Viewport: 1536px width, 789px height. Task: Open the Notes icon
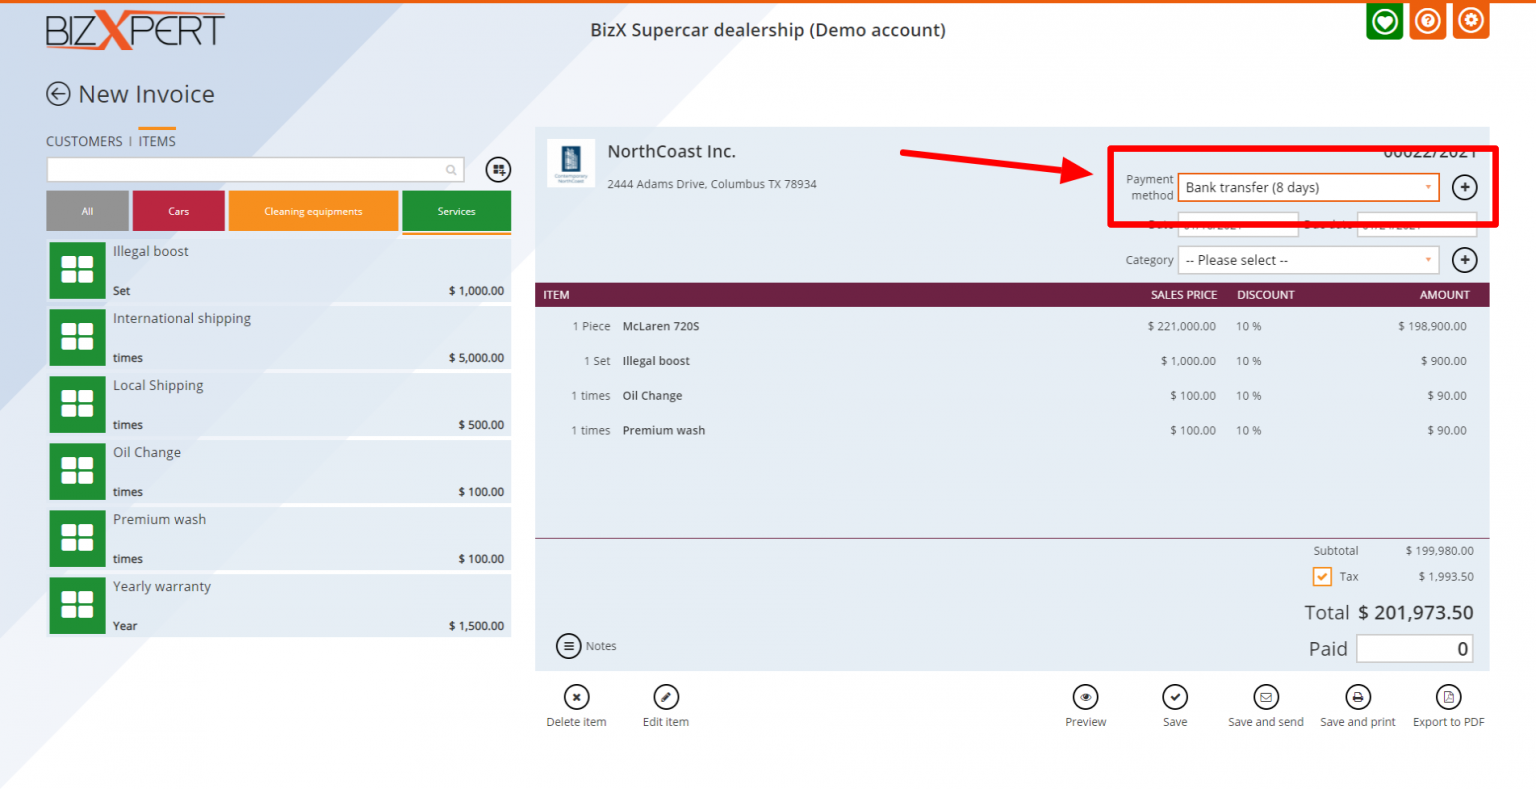(x=568, y=646)
